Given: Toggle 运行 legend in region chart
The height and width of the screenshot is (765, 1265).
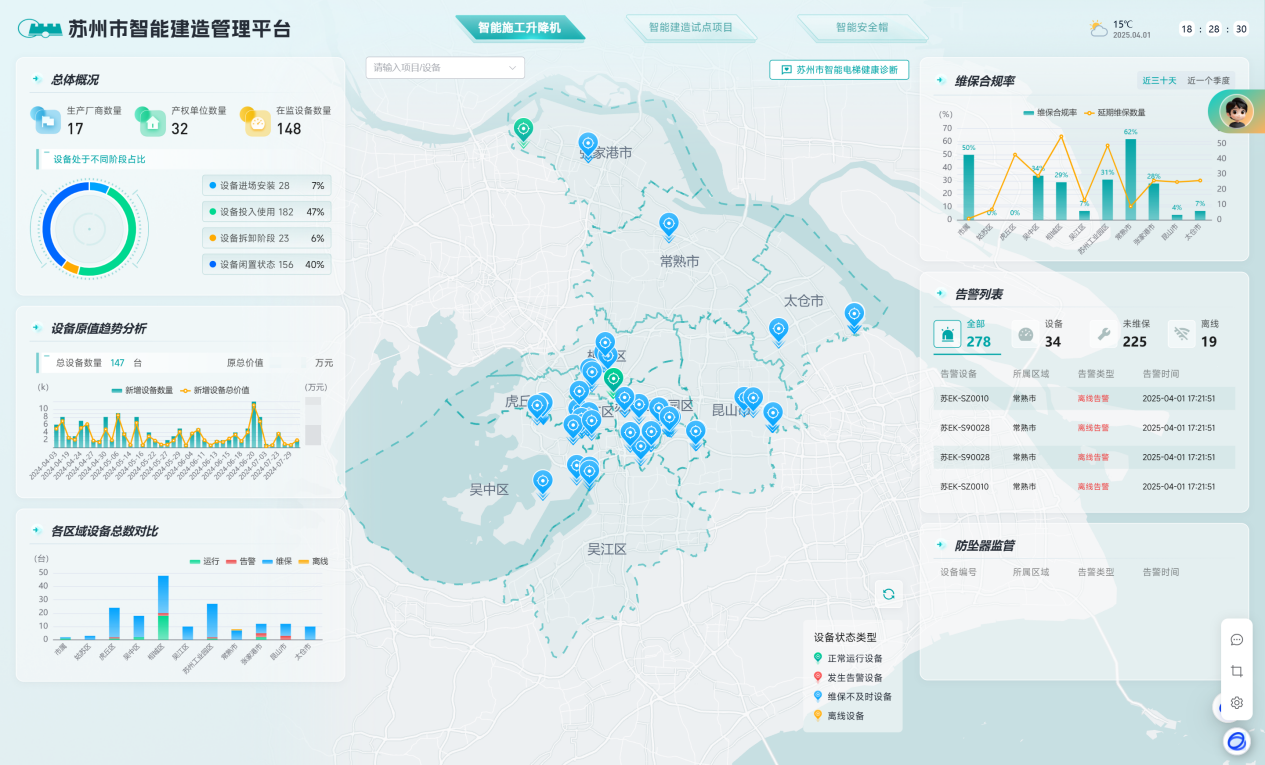Looking at the screenshot, I should (204, 561).
